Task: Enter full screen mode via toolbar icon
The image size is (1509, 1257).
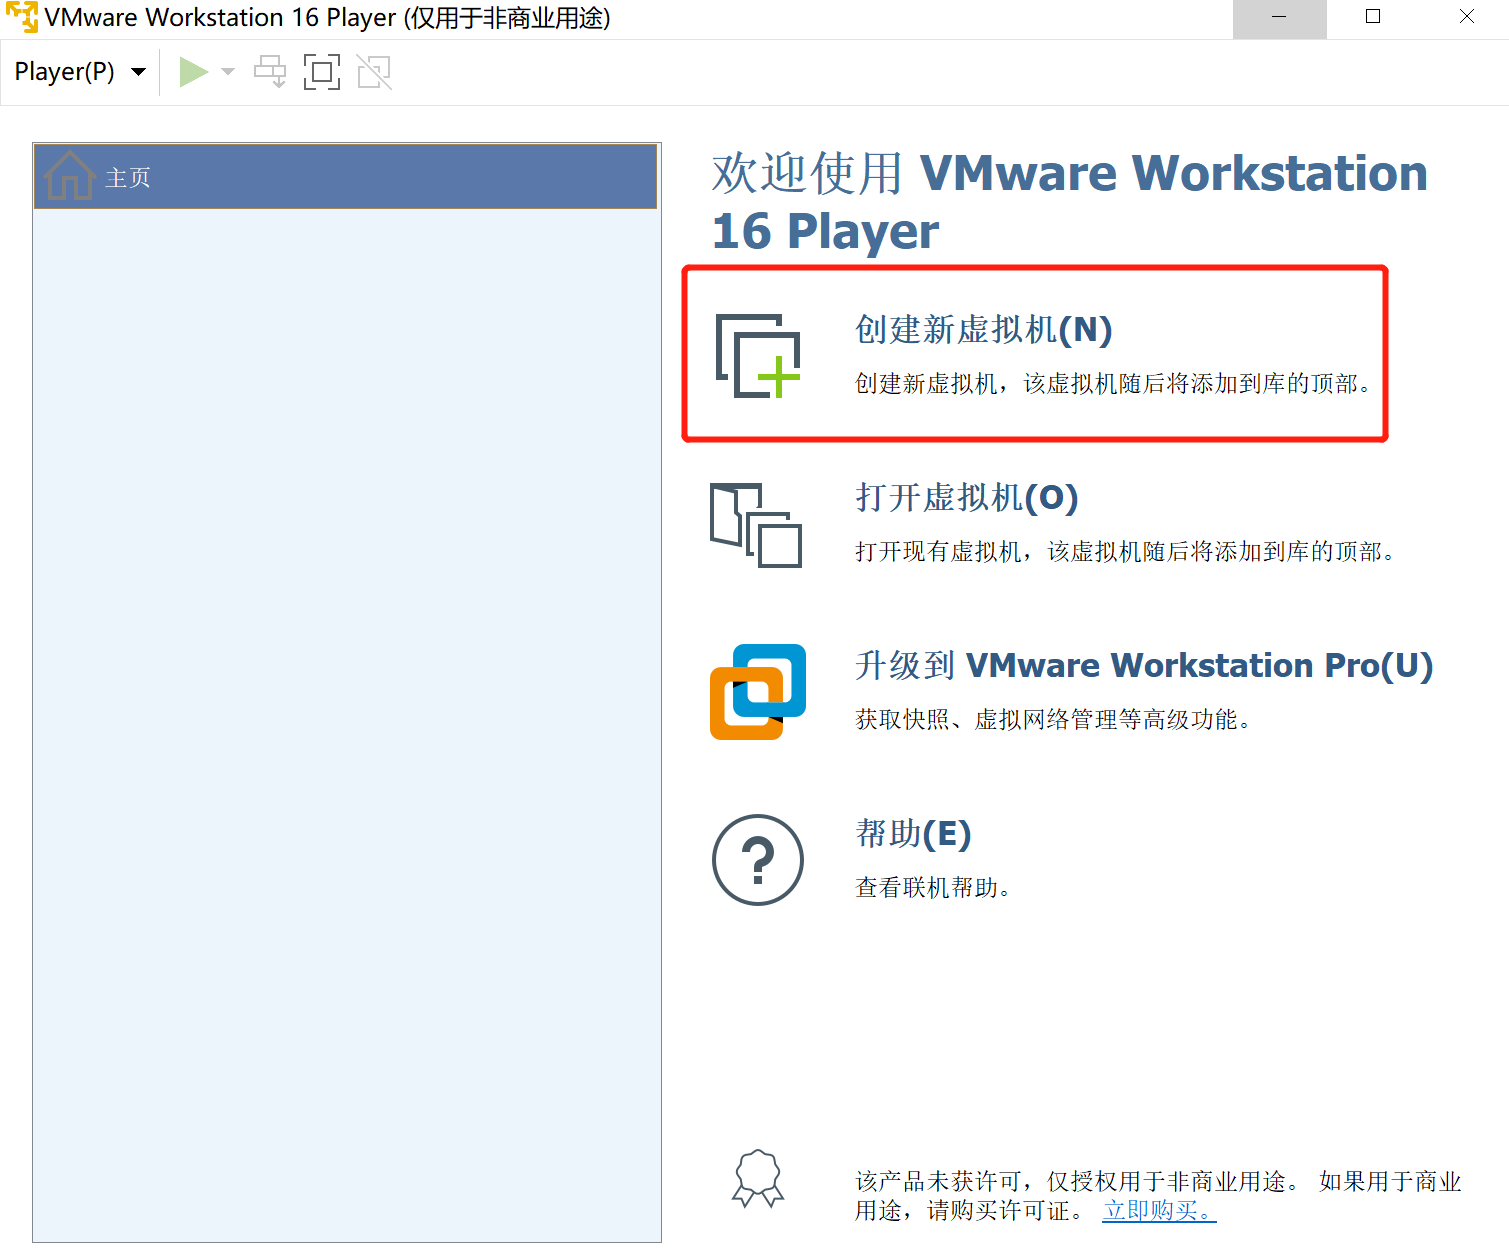Action: click(x=322, y=72)
